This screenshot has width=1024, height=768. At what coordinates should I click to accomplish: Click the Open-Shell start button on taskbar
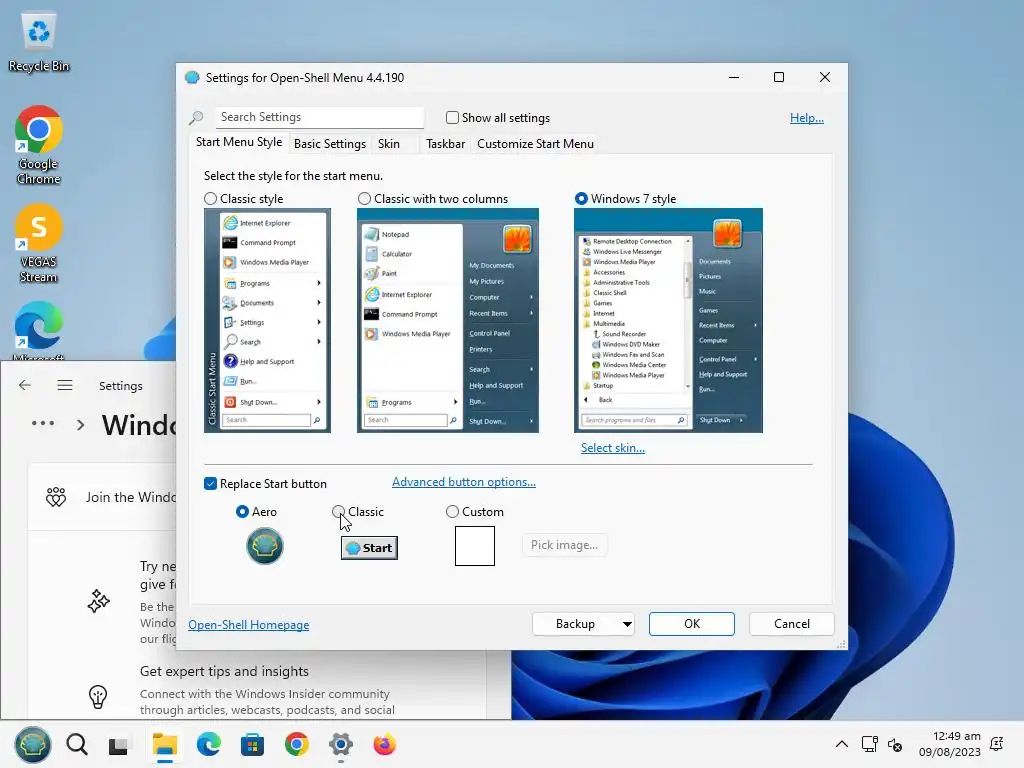click(33, 744)
